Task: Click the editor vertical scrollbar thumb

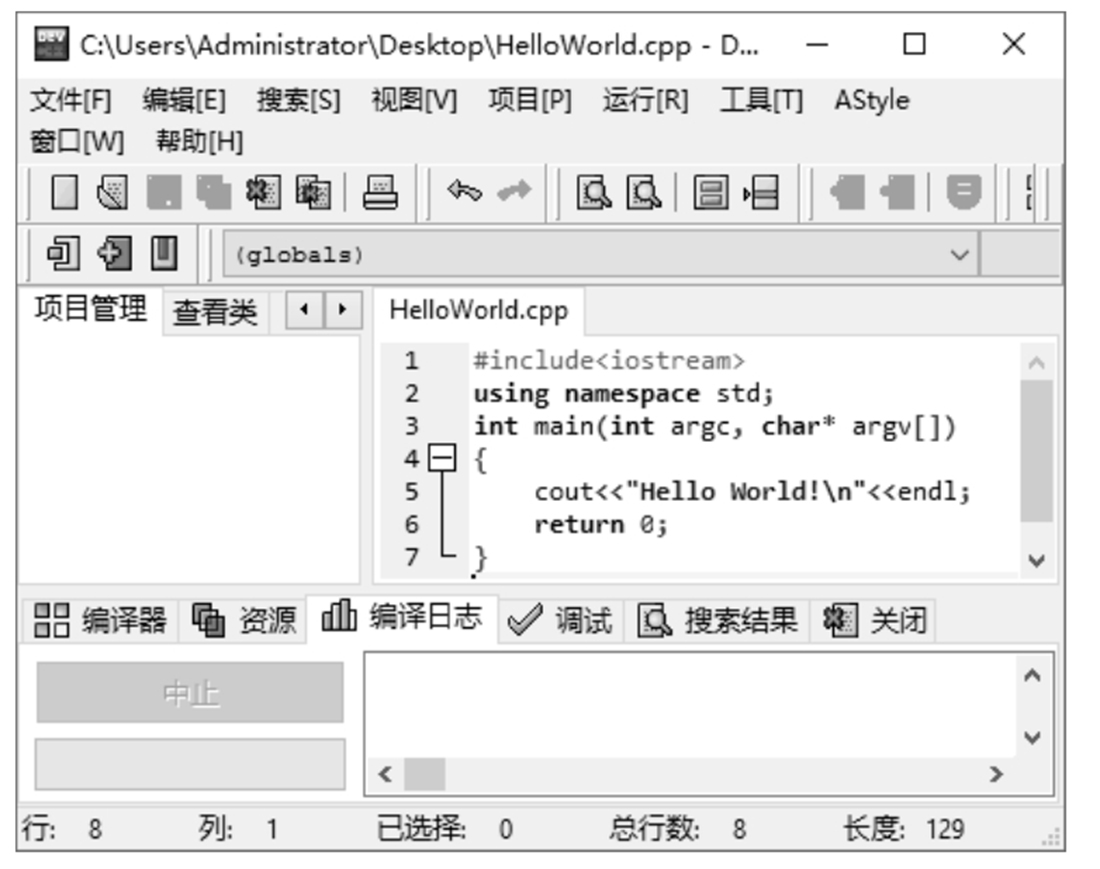Action: coord(1036,451)
